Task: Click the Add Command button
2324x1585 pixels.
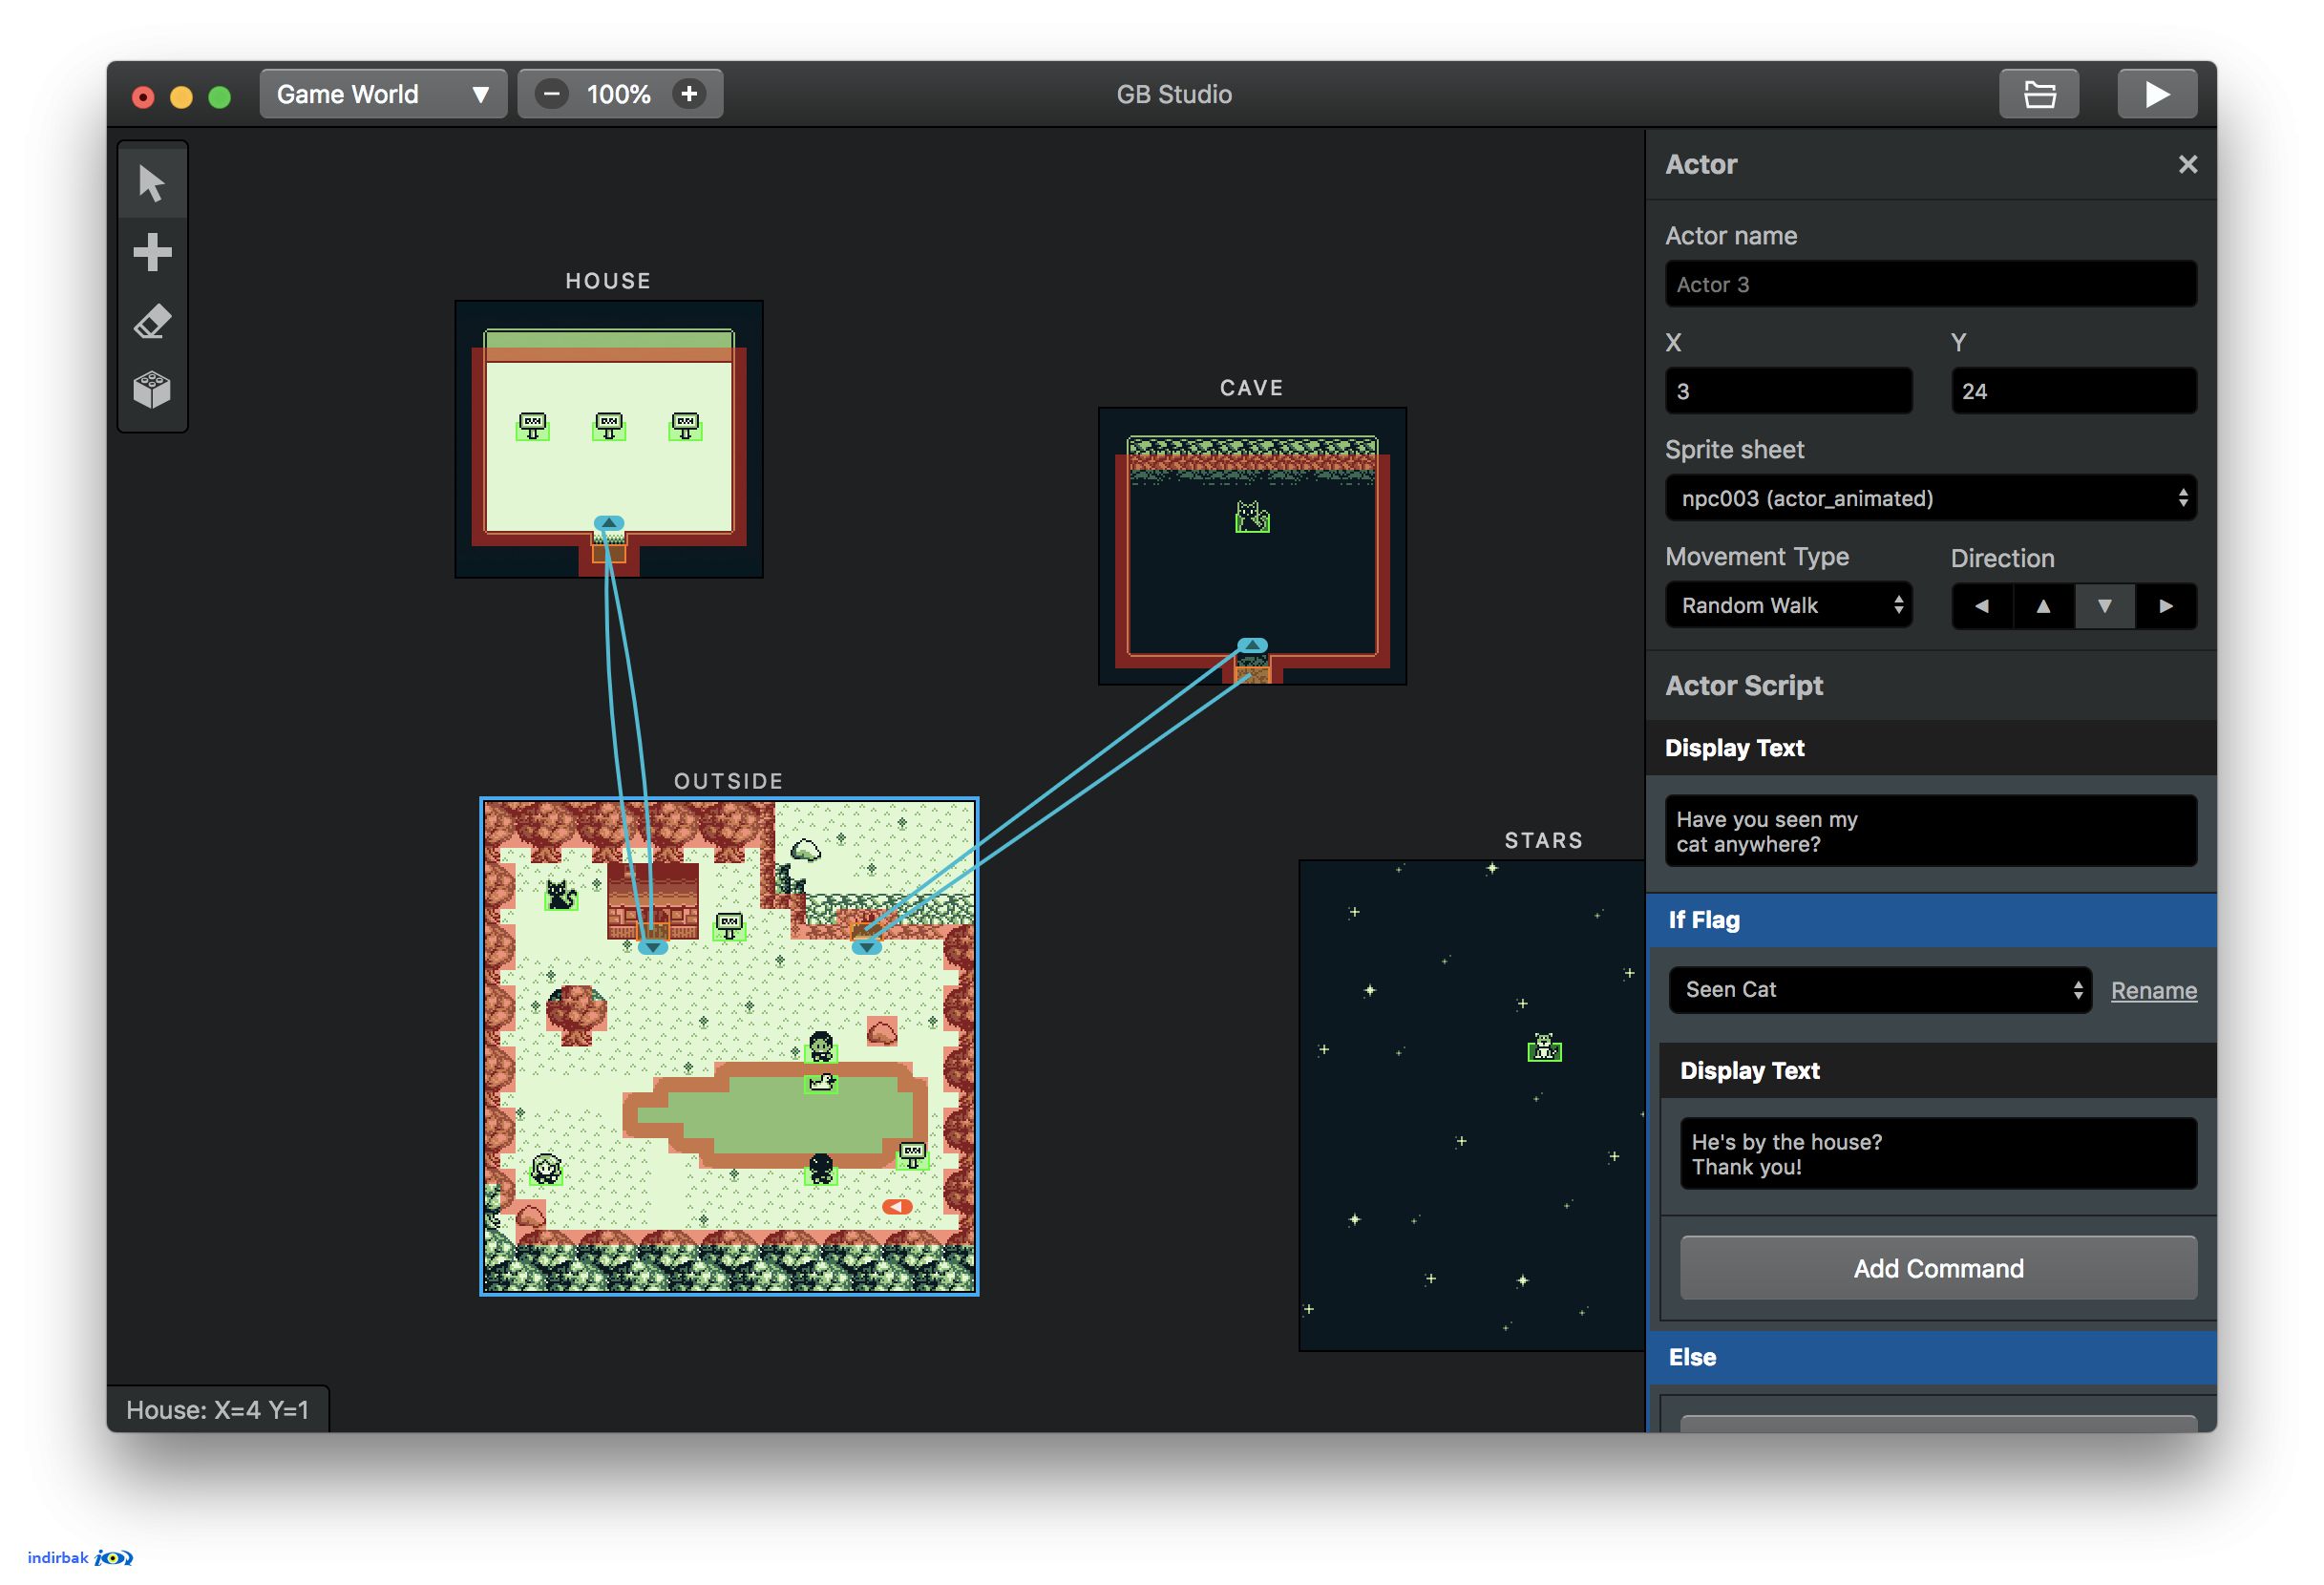Action: click(1938, 1268)
